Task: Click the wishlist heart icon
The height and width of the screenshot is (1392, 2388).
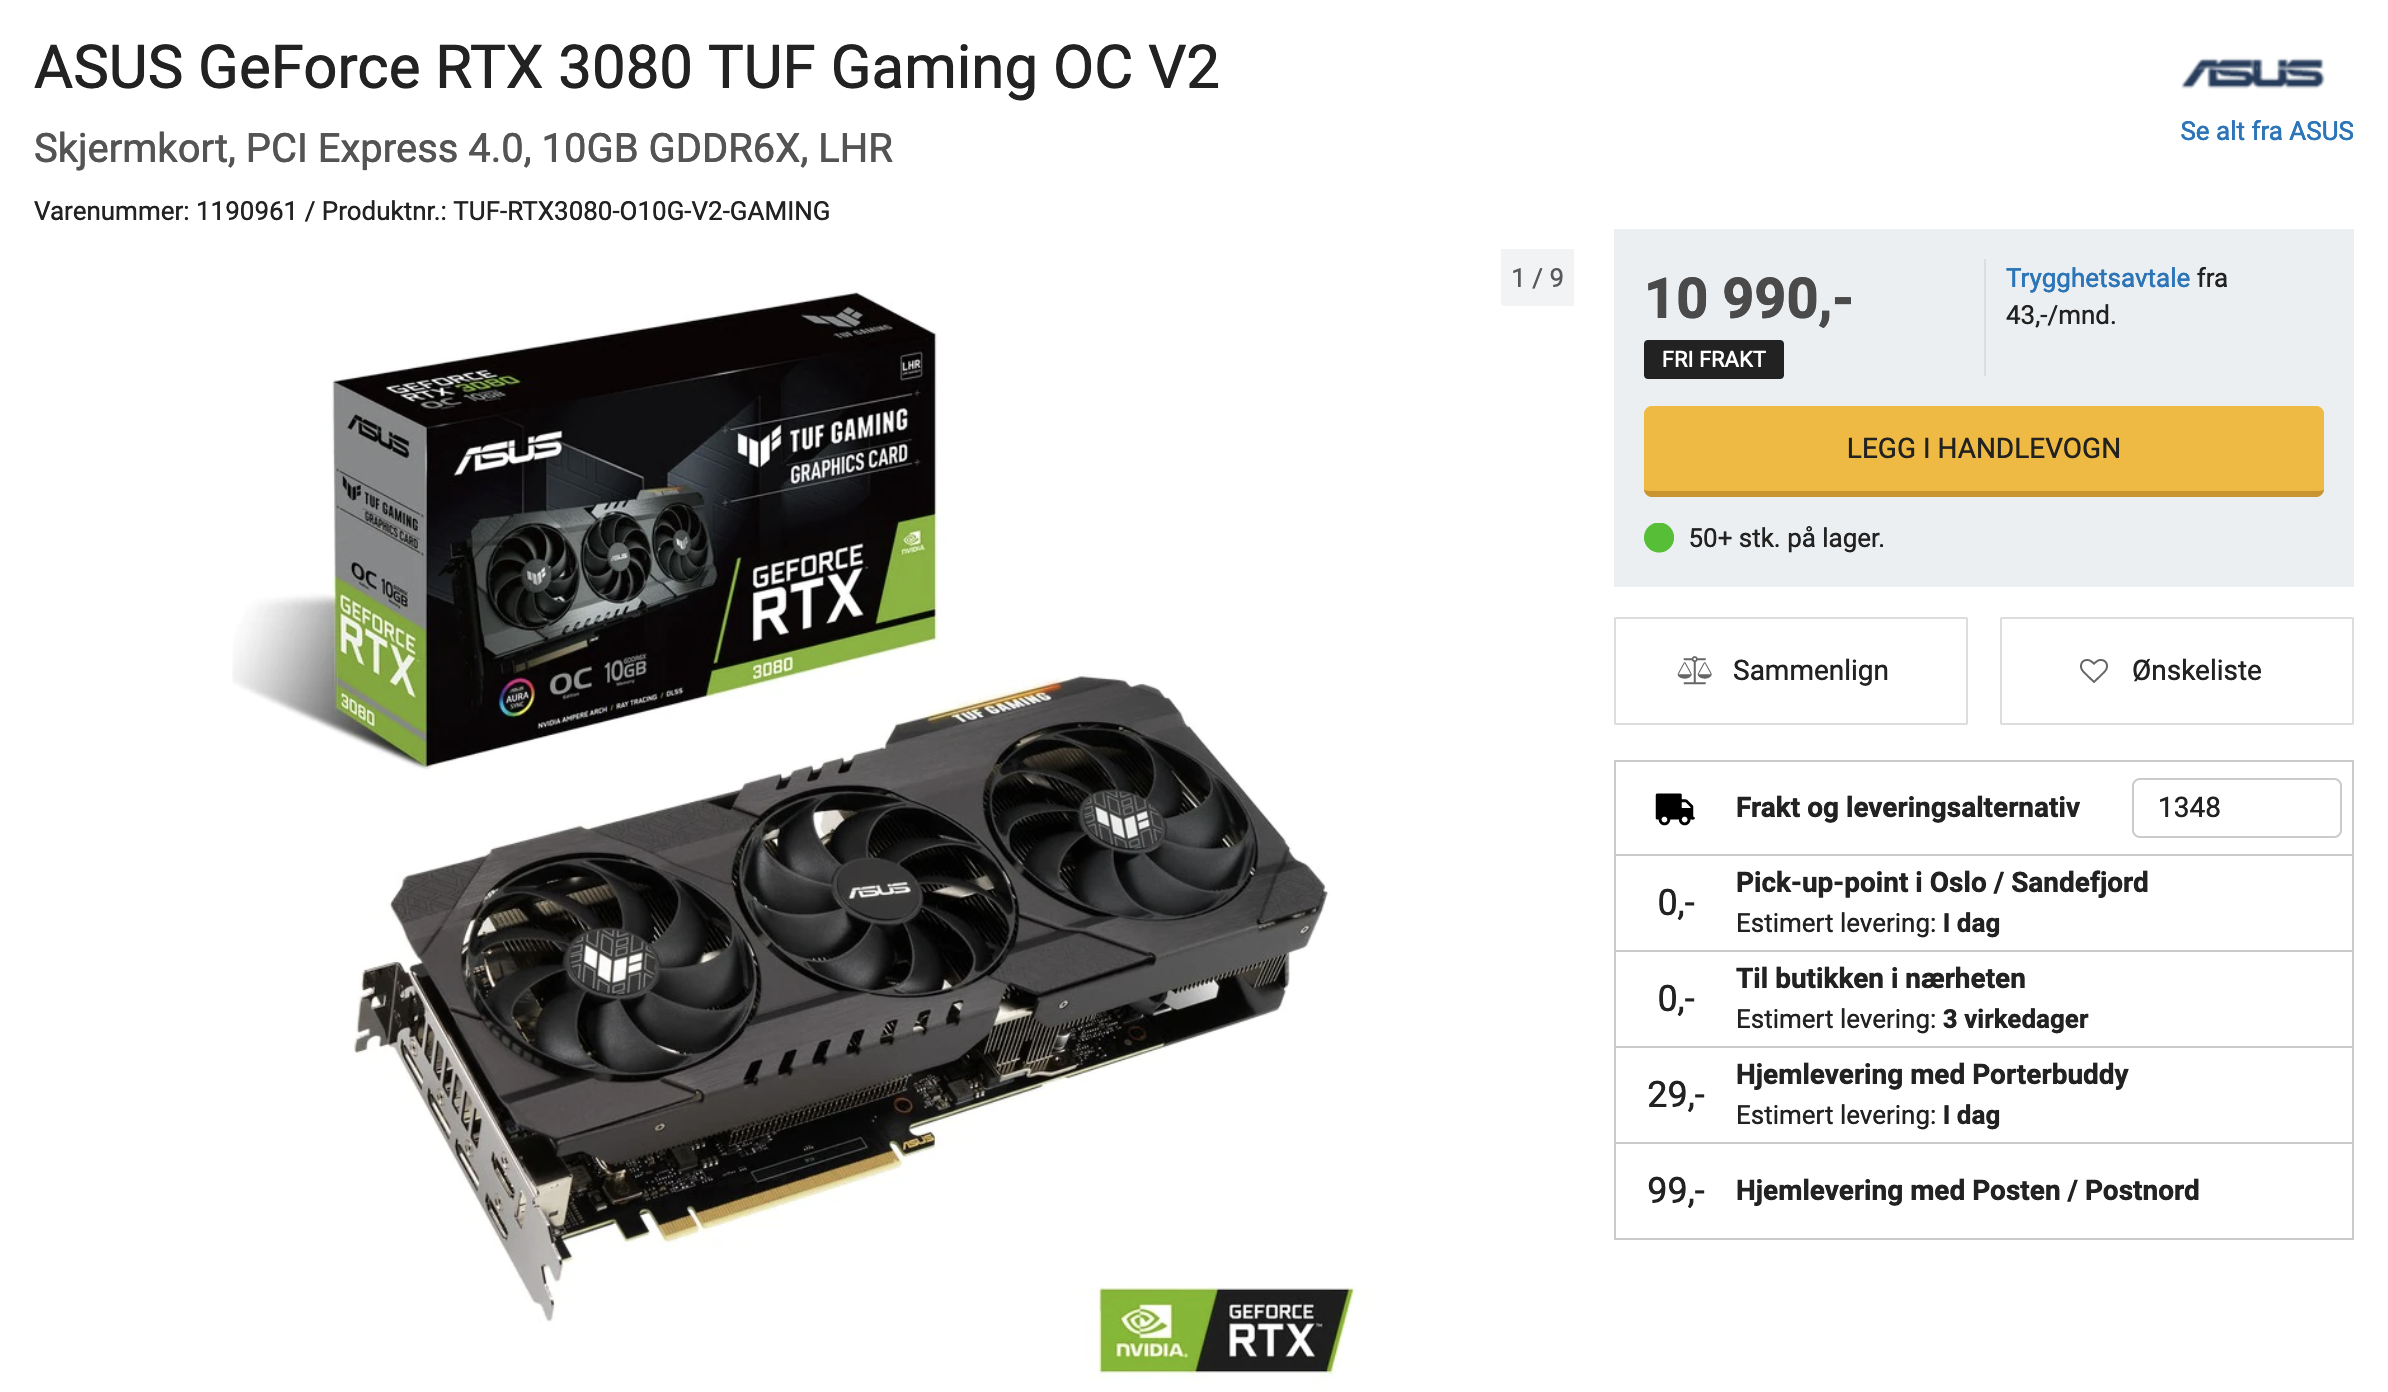Action: pos(2093,670)
